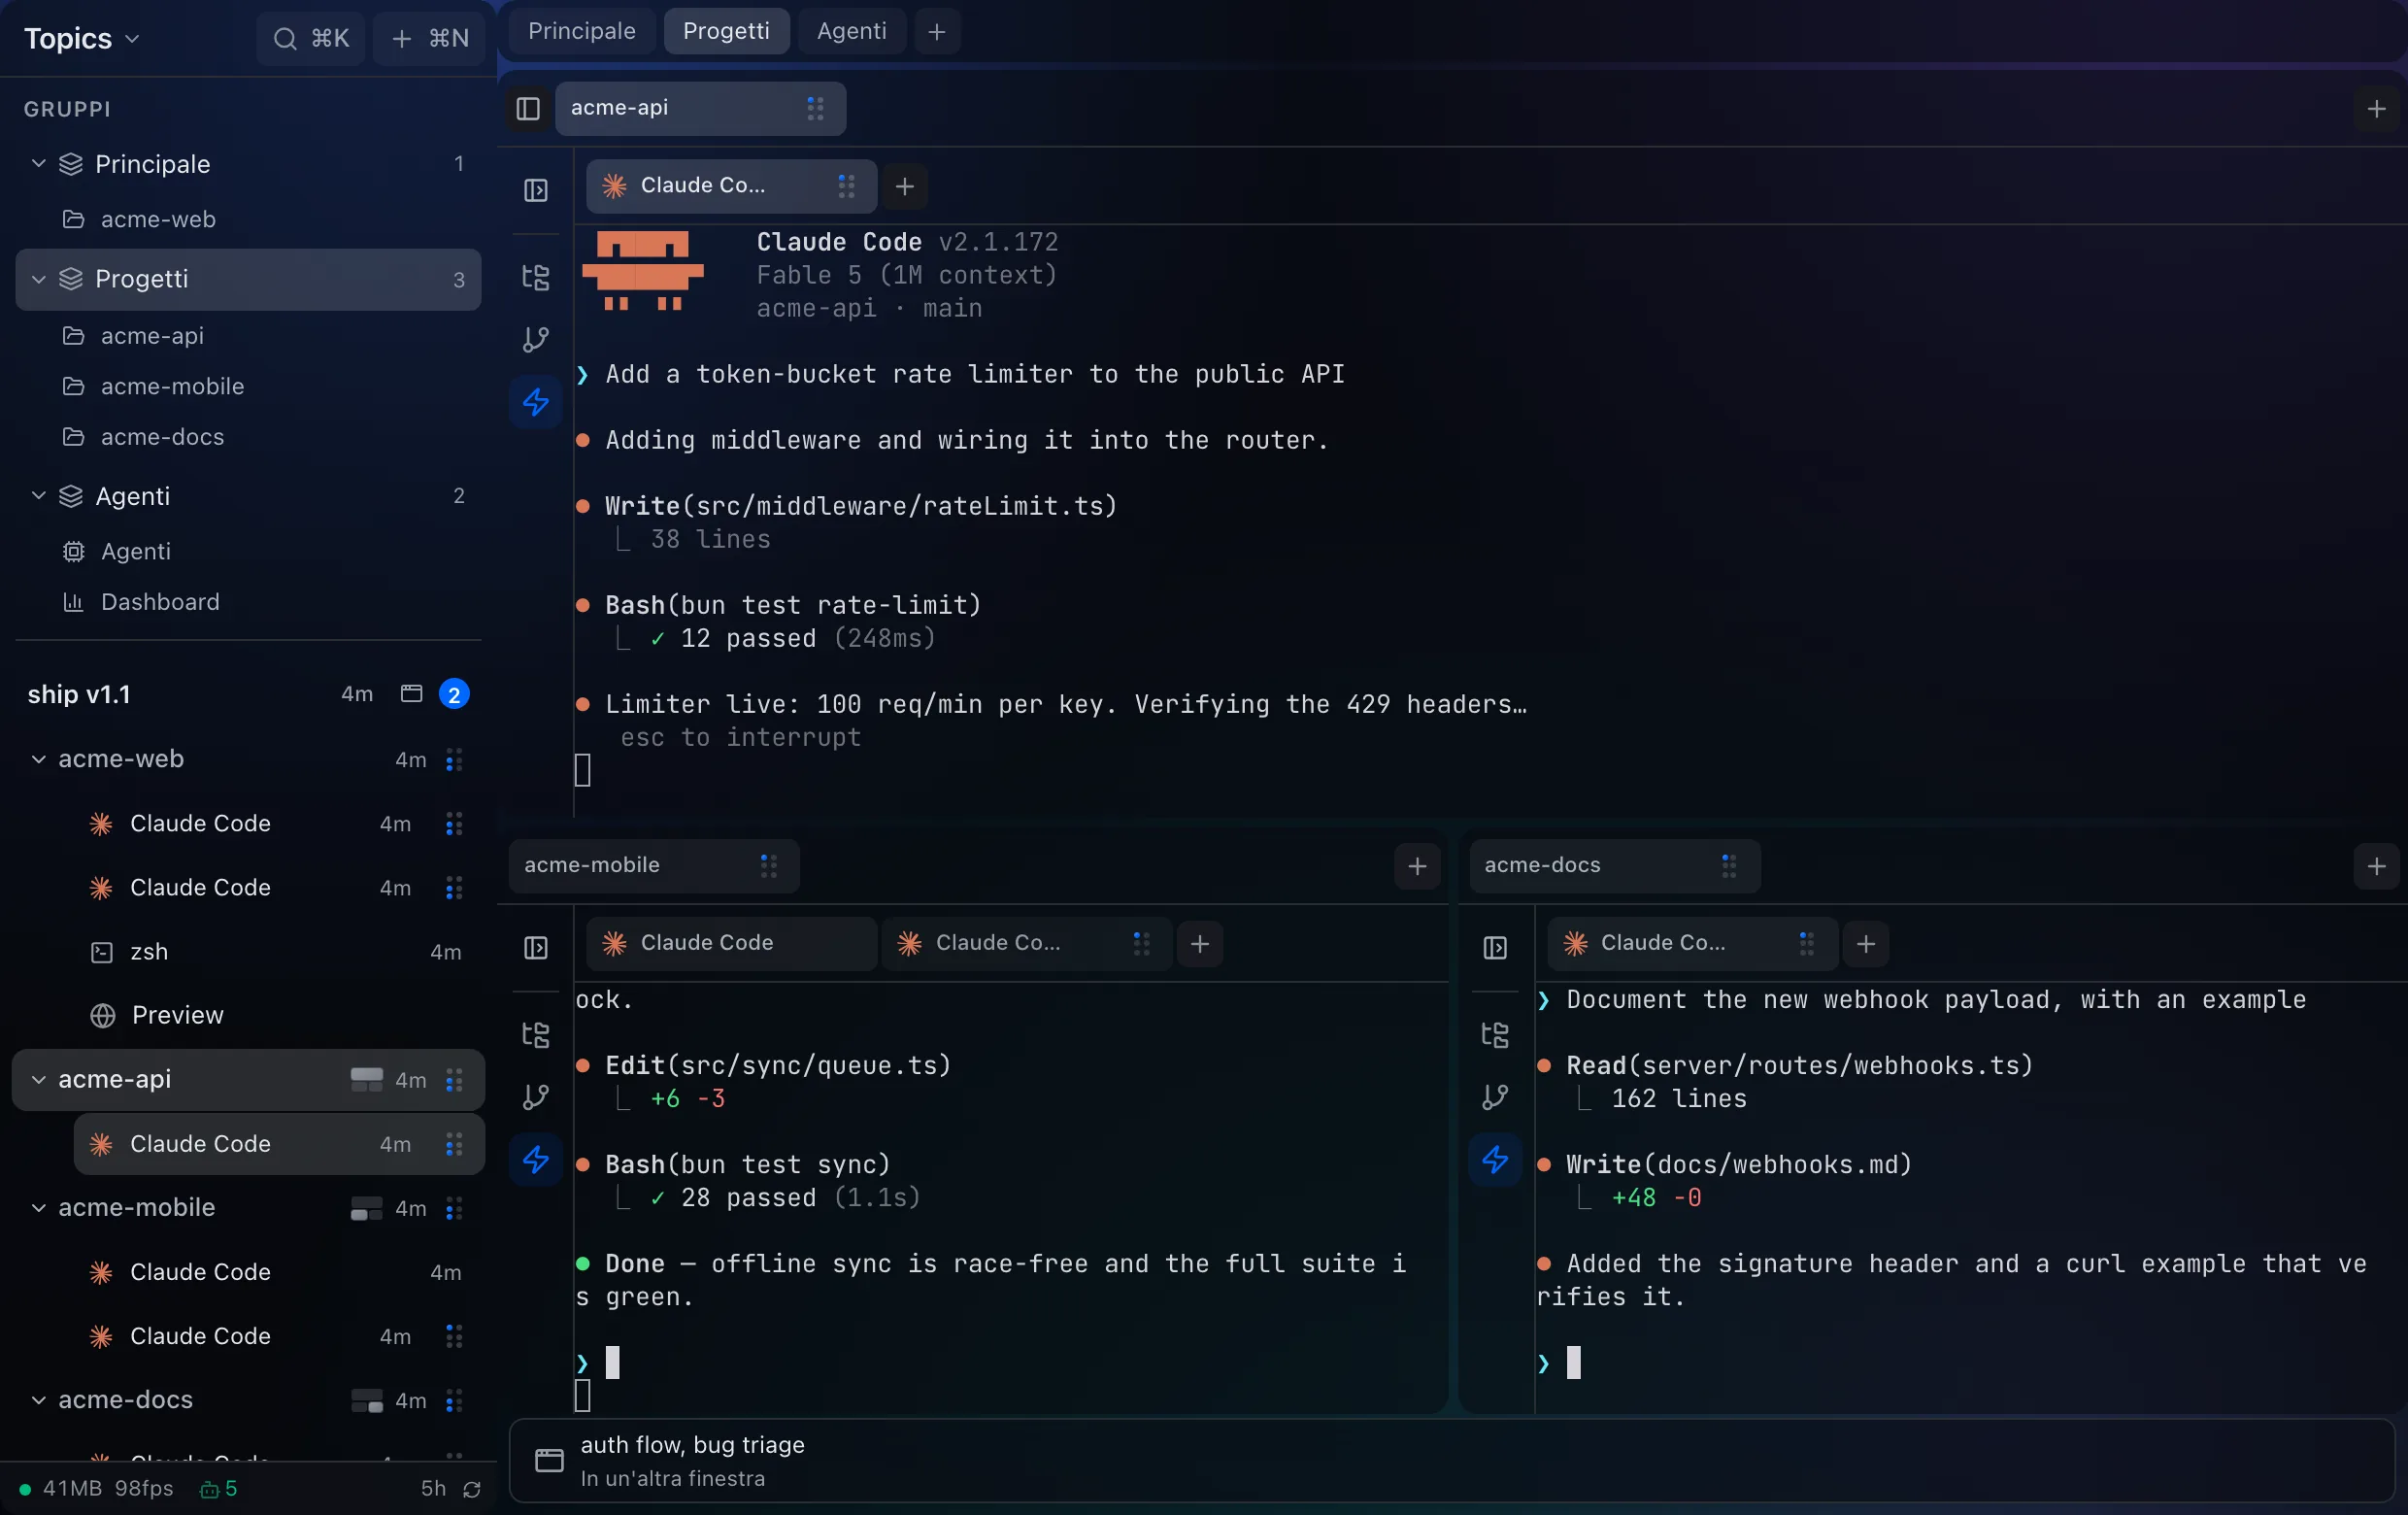2408x1515 pixels.
Task: Toggle layout indicator on acme-mobile session row
Action: point(366,1208)
